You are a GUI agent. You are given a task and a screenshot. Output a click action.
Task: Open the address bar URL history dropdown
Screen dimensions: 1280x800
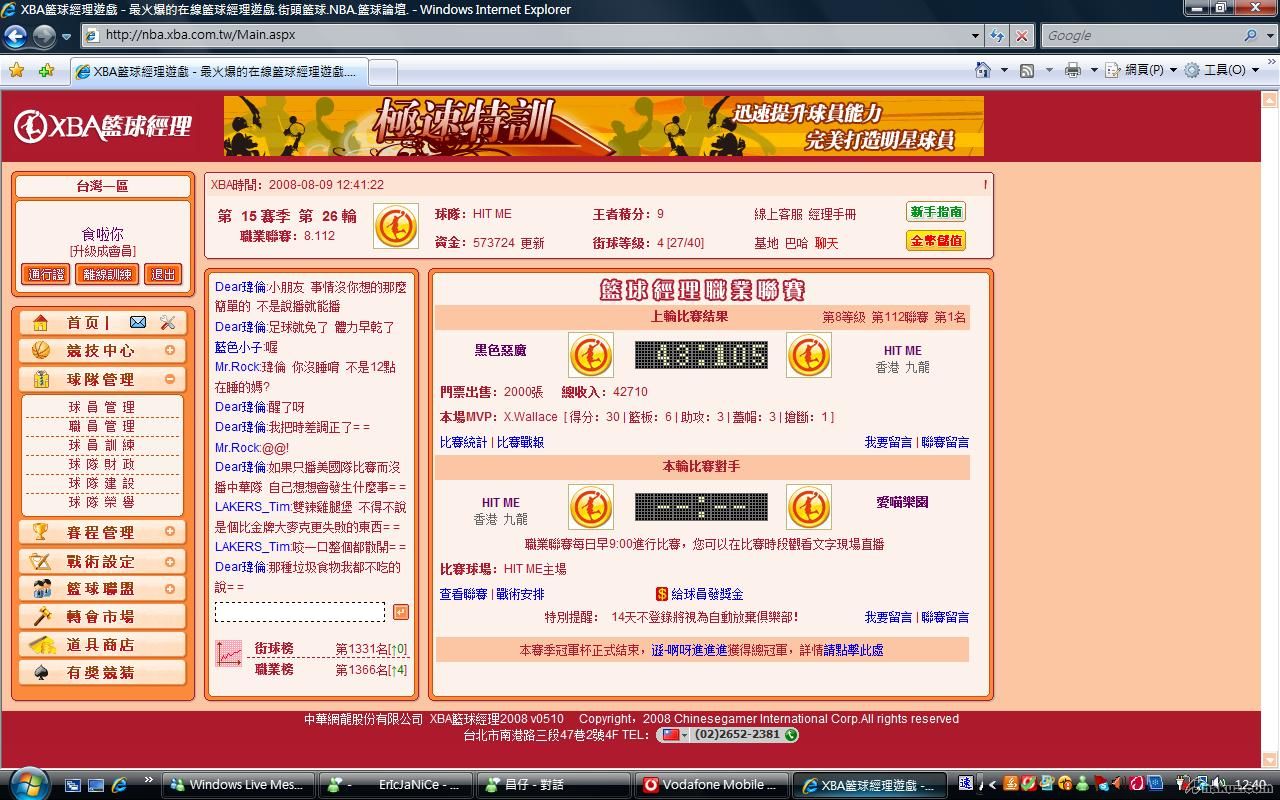(975, 35)
